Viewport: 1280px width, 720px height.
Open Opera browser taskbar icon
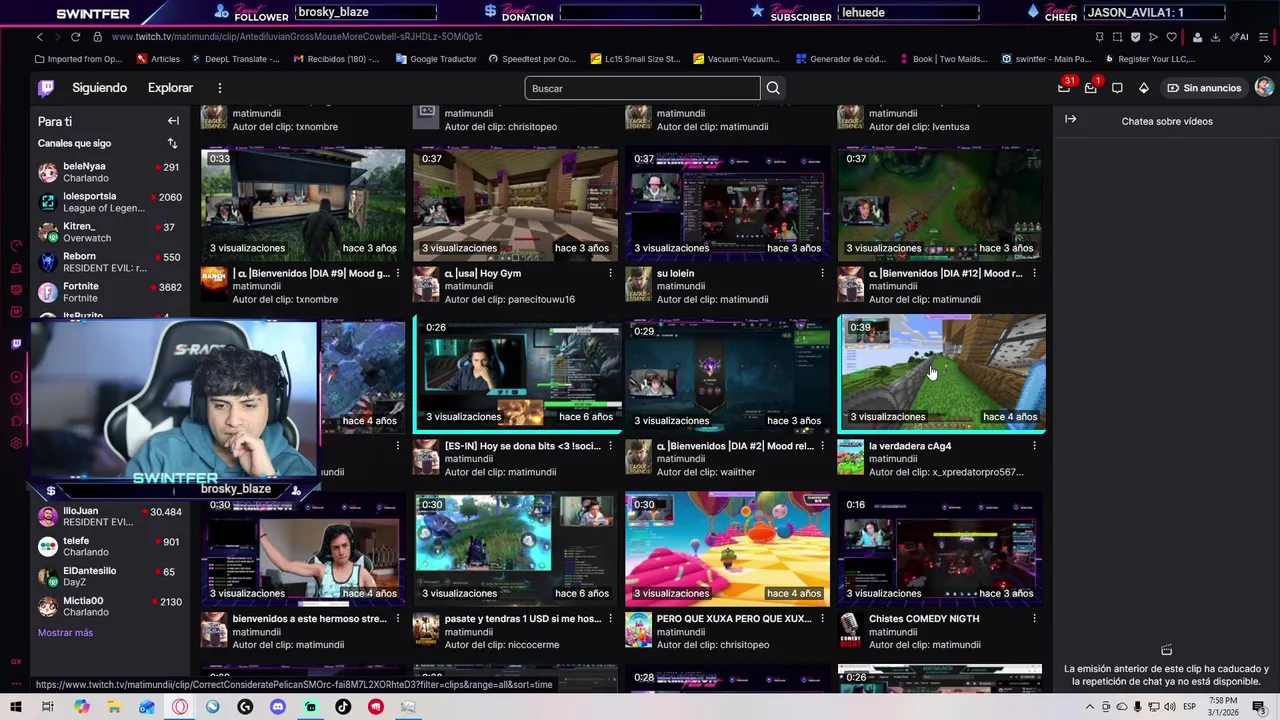[x=180, y=707]
